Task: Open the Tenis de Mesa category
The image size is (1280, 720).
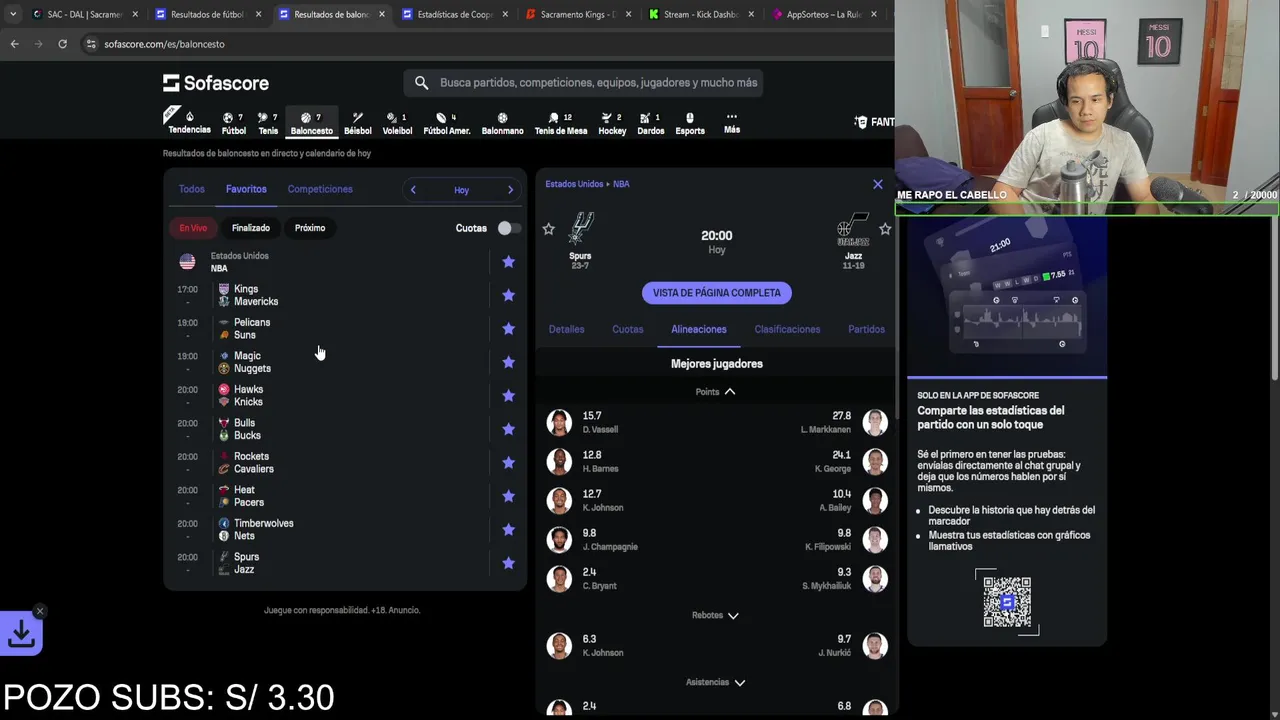Action: click(x=561, y=123)
